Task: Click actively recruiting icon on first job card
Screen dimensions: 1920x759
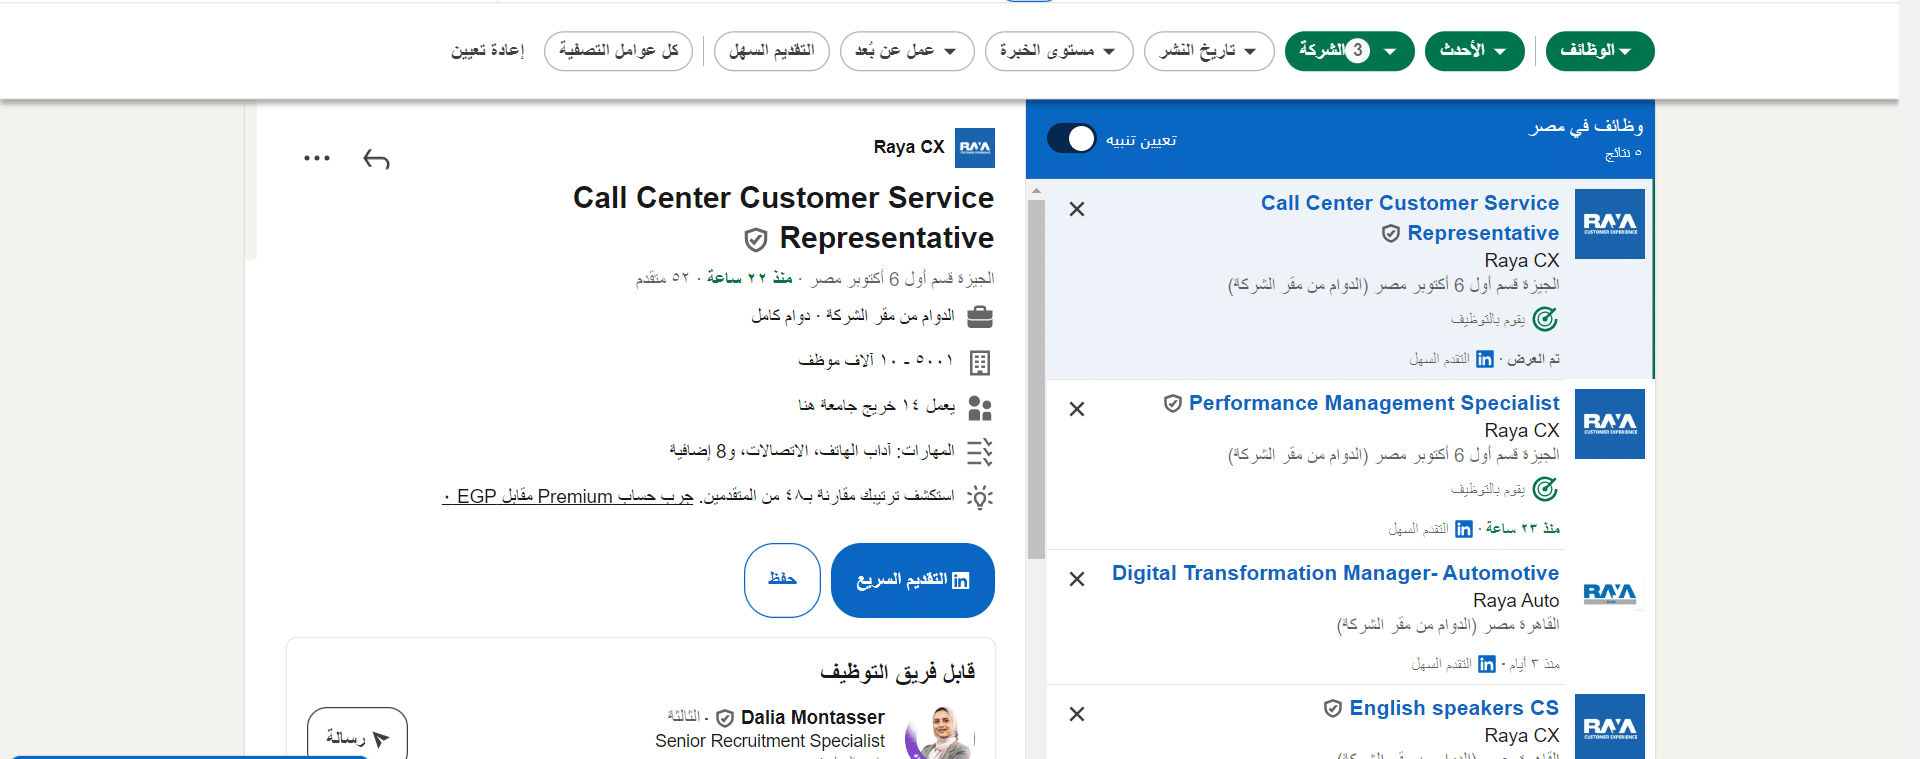Action: [1545, 319]
